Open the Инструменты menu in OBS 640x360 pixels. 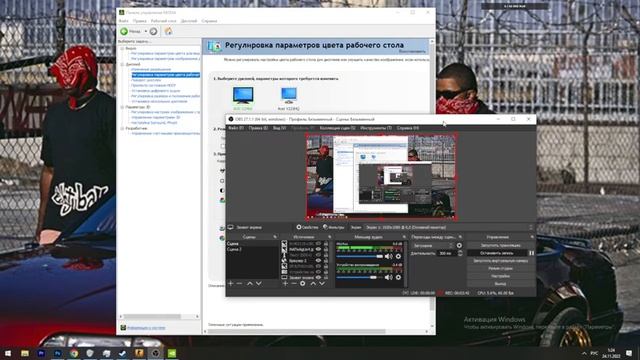[x=376, y=128]
